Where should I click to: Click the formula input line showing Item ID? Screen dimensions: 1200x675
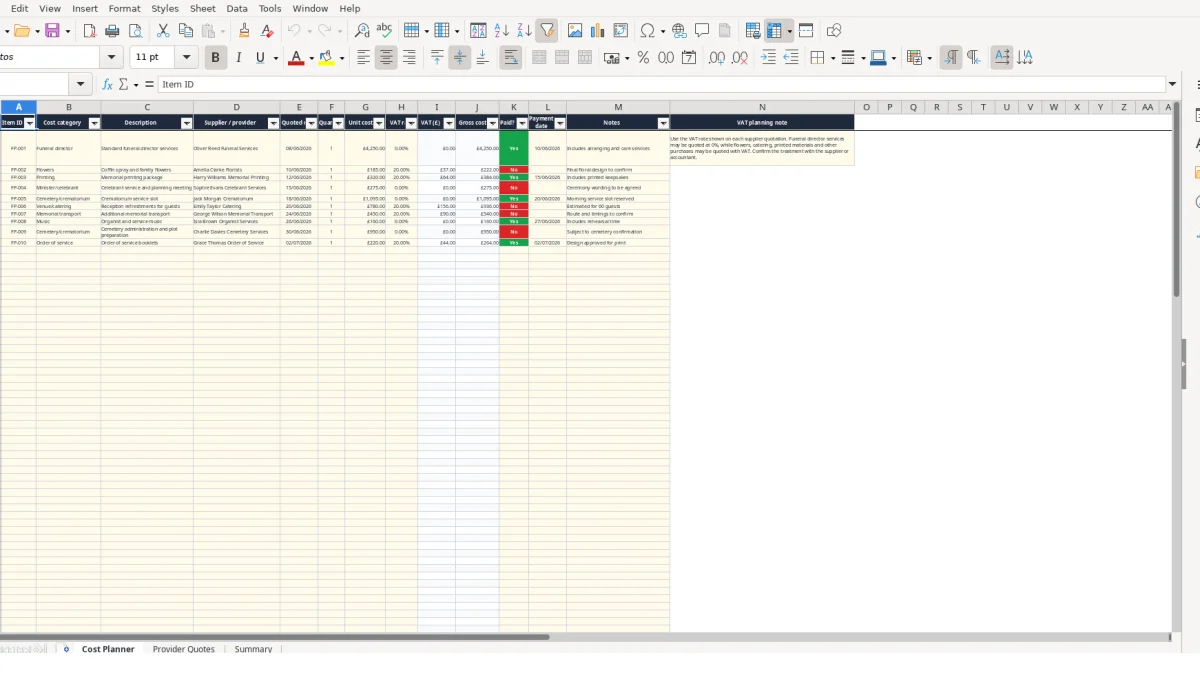[661, 84]
